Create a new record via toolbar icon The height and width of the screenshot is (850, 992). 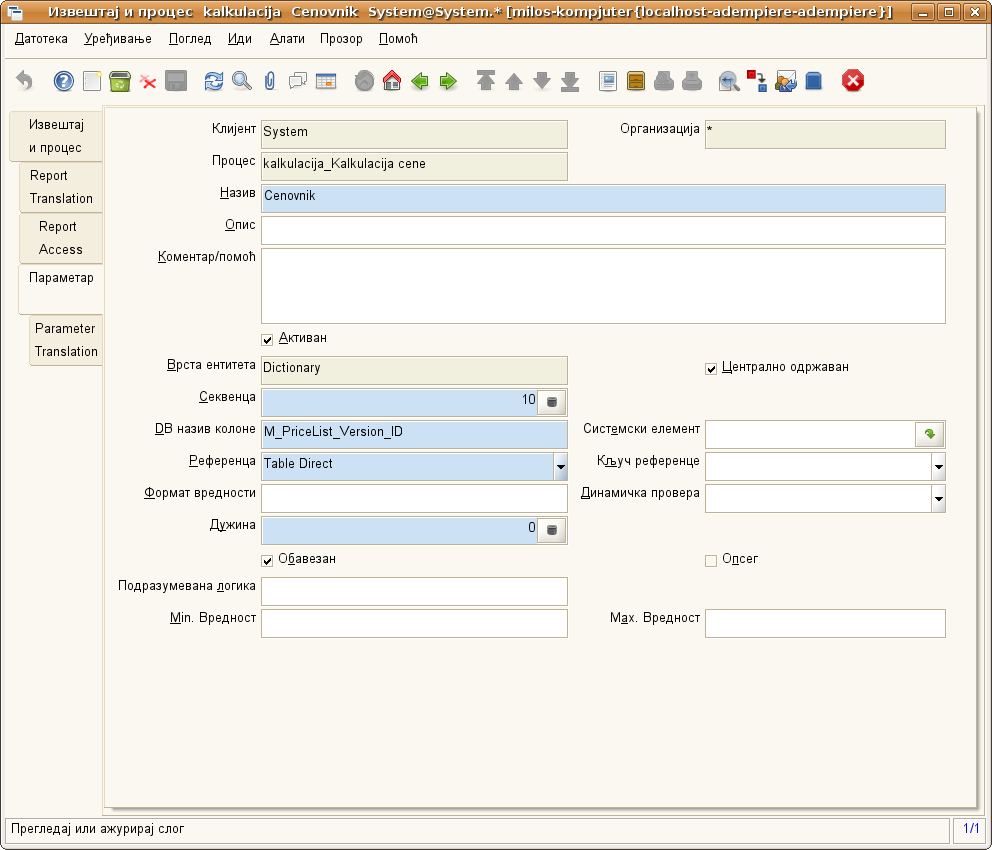[92, 81]
